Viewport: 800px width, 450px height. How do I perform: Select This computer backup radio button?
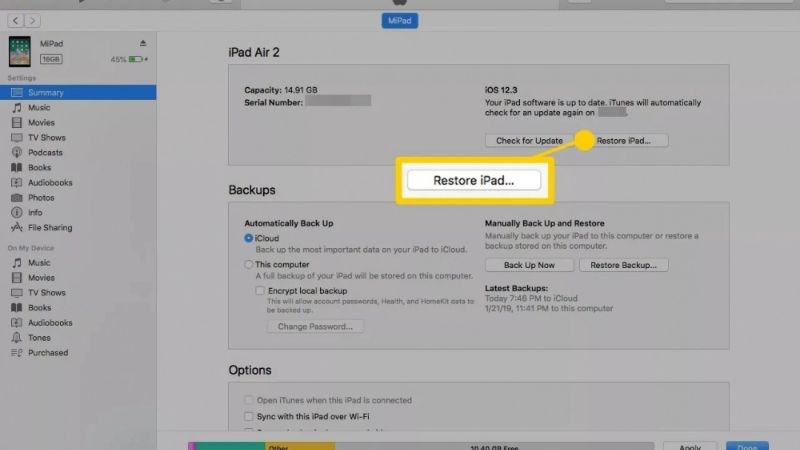[248, 264]
